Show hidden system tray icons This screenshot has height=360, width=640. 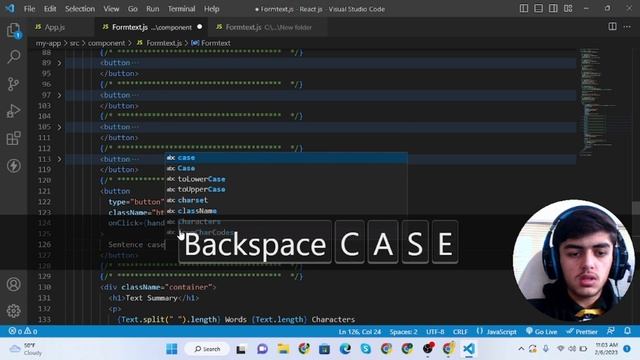tap(521, 349)
